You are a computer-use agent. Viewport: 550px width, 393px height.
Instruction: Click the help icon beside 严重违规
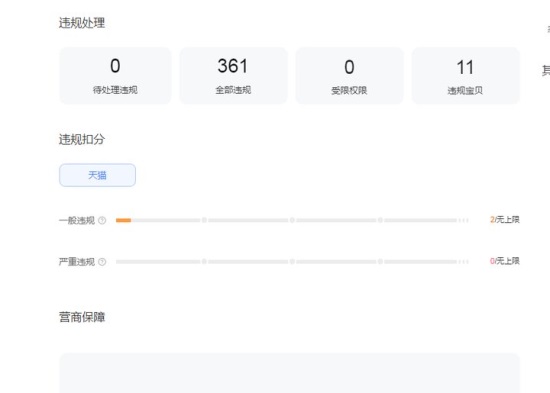102,262
